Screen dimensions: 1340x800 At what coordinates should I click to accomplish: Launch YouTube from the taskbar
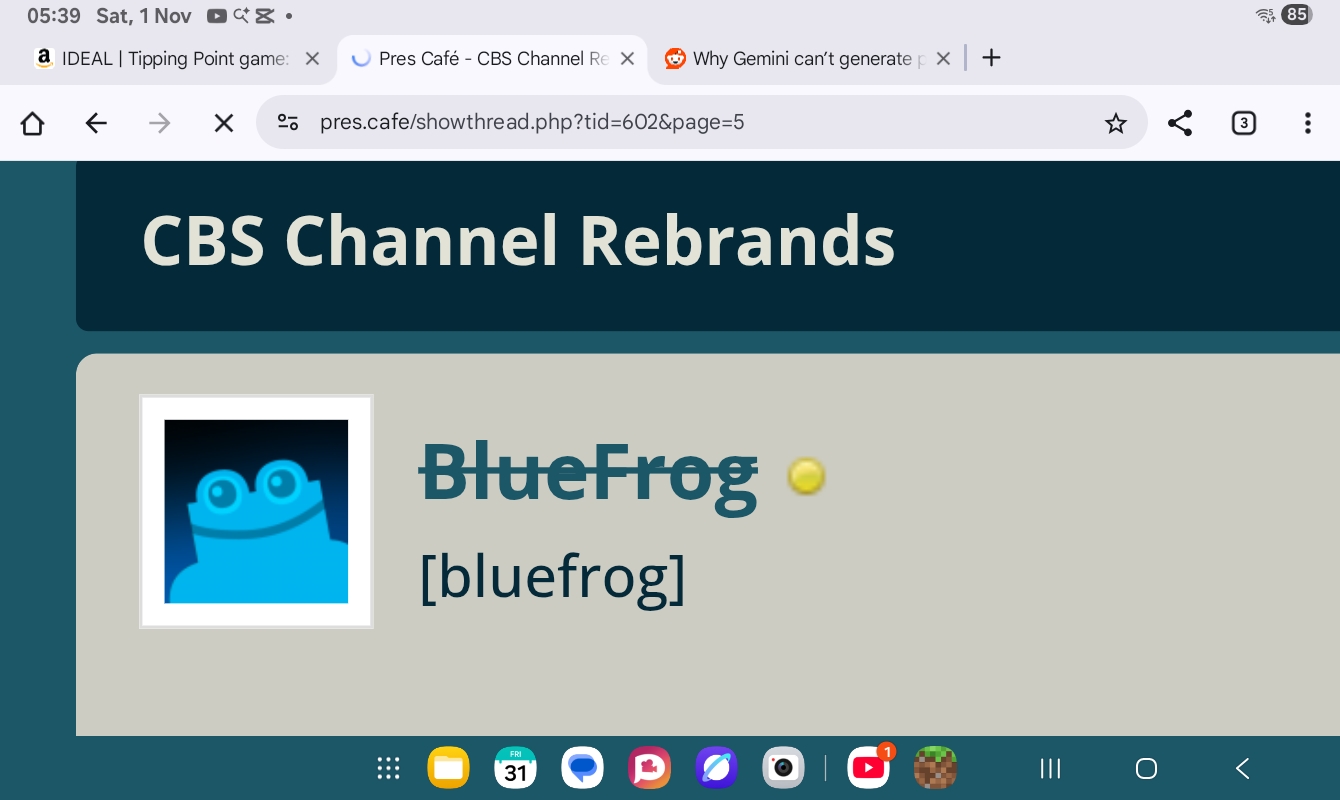pos(868,768)
